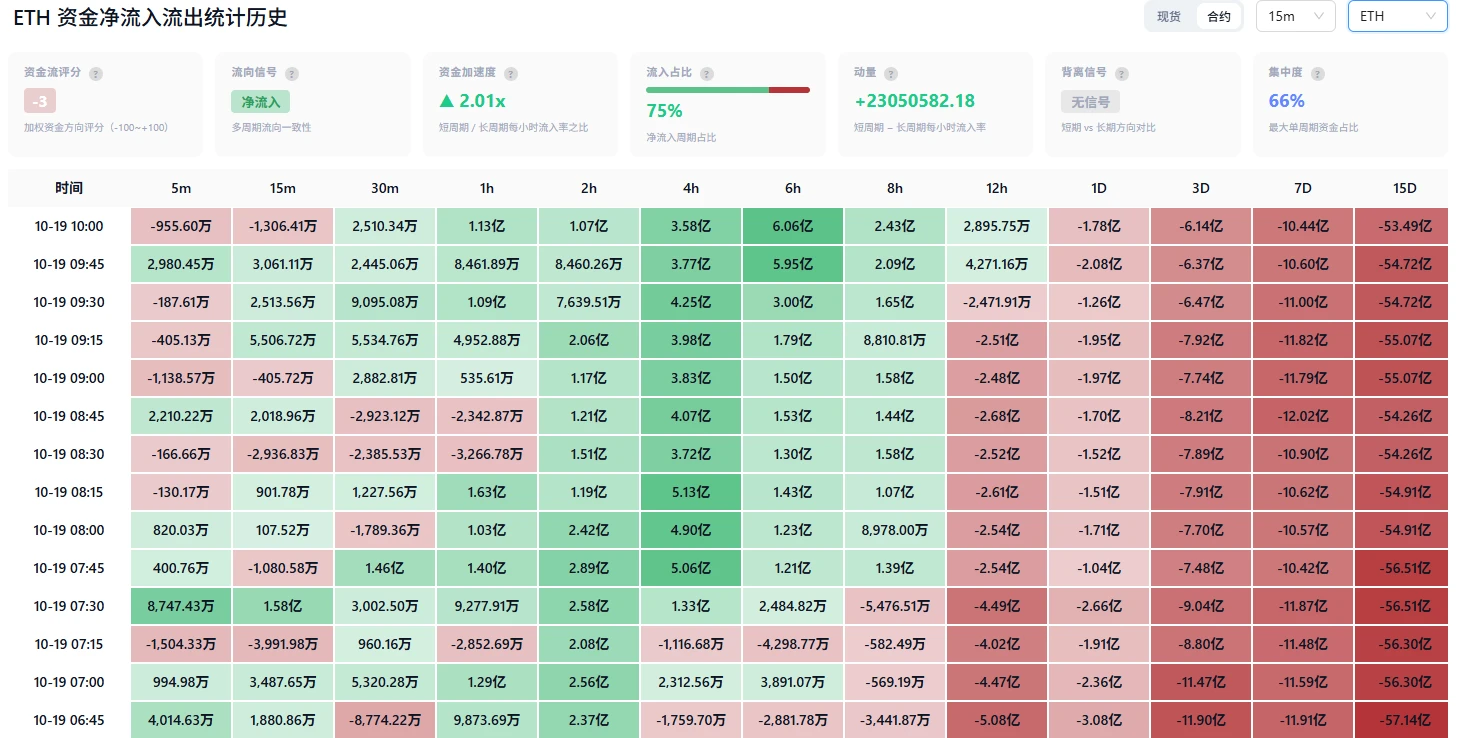Select the +23050582.18 momentum value
The width and height of the screenshot is (1463, 738).
pyautogui.click(x=914, y=101)
